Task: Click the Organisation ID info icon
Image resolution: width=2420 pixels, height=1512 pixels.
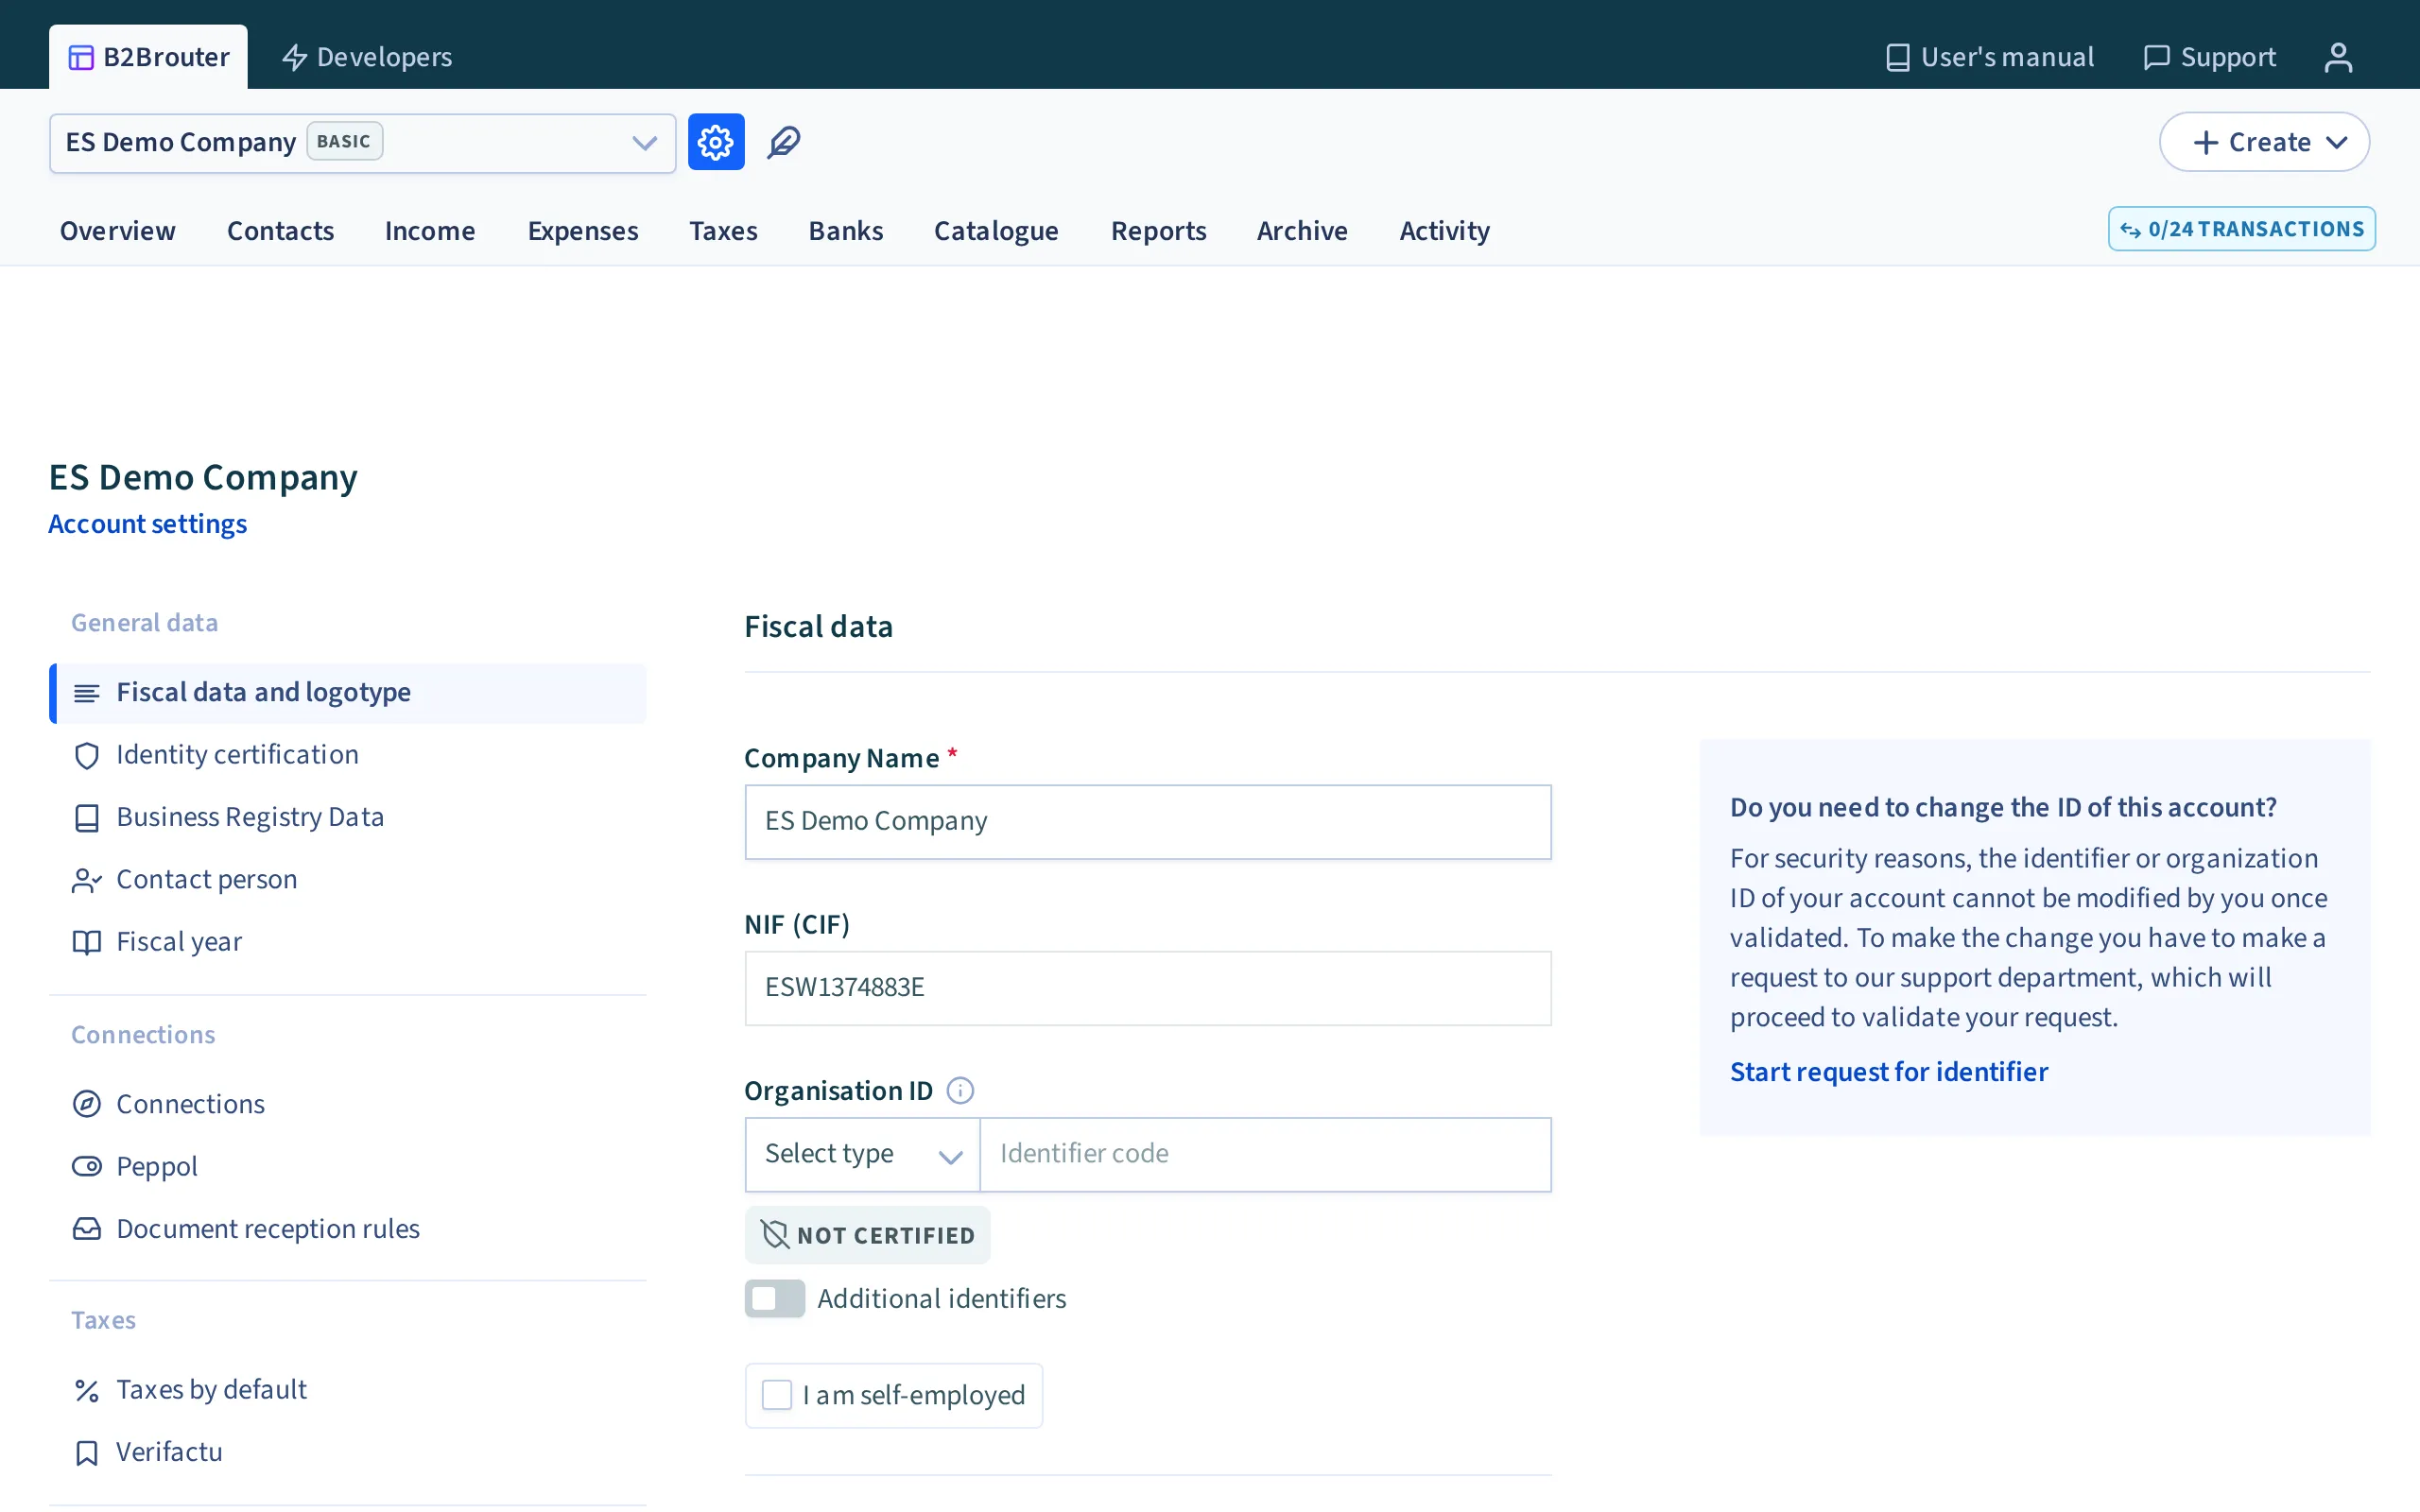Action: 960,1090
